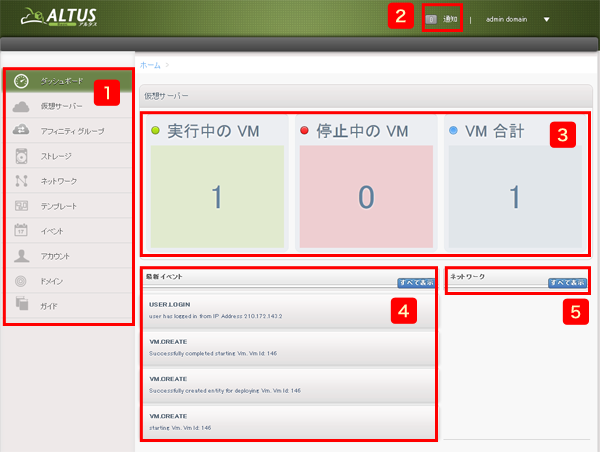
Task: Click the notification count badge
Action: click(x=431, y=19)
